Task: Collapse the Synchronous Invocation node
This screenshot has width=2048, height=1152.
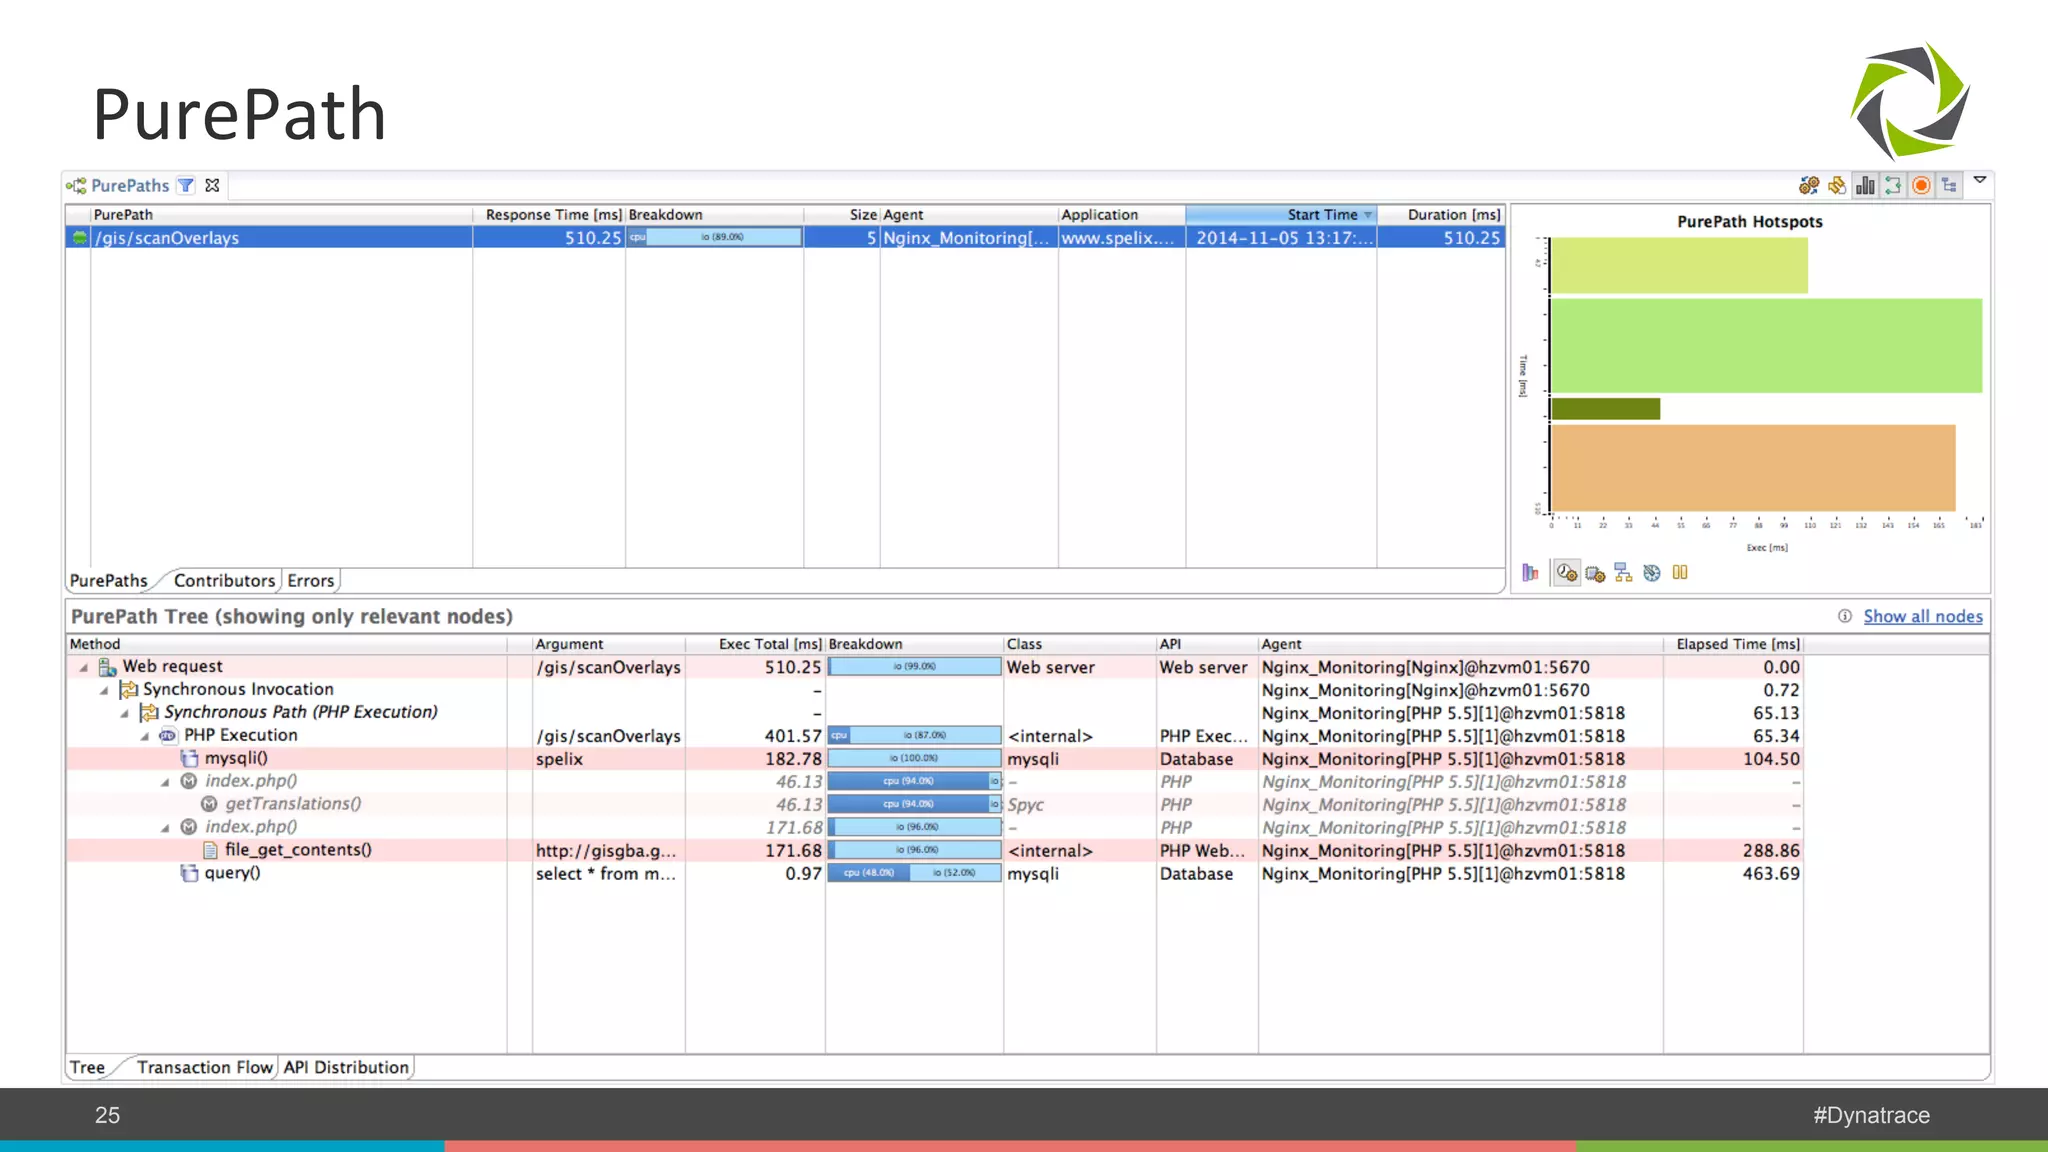Action: [104, 690]
